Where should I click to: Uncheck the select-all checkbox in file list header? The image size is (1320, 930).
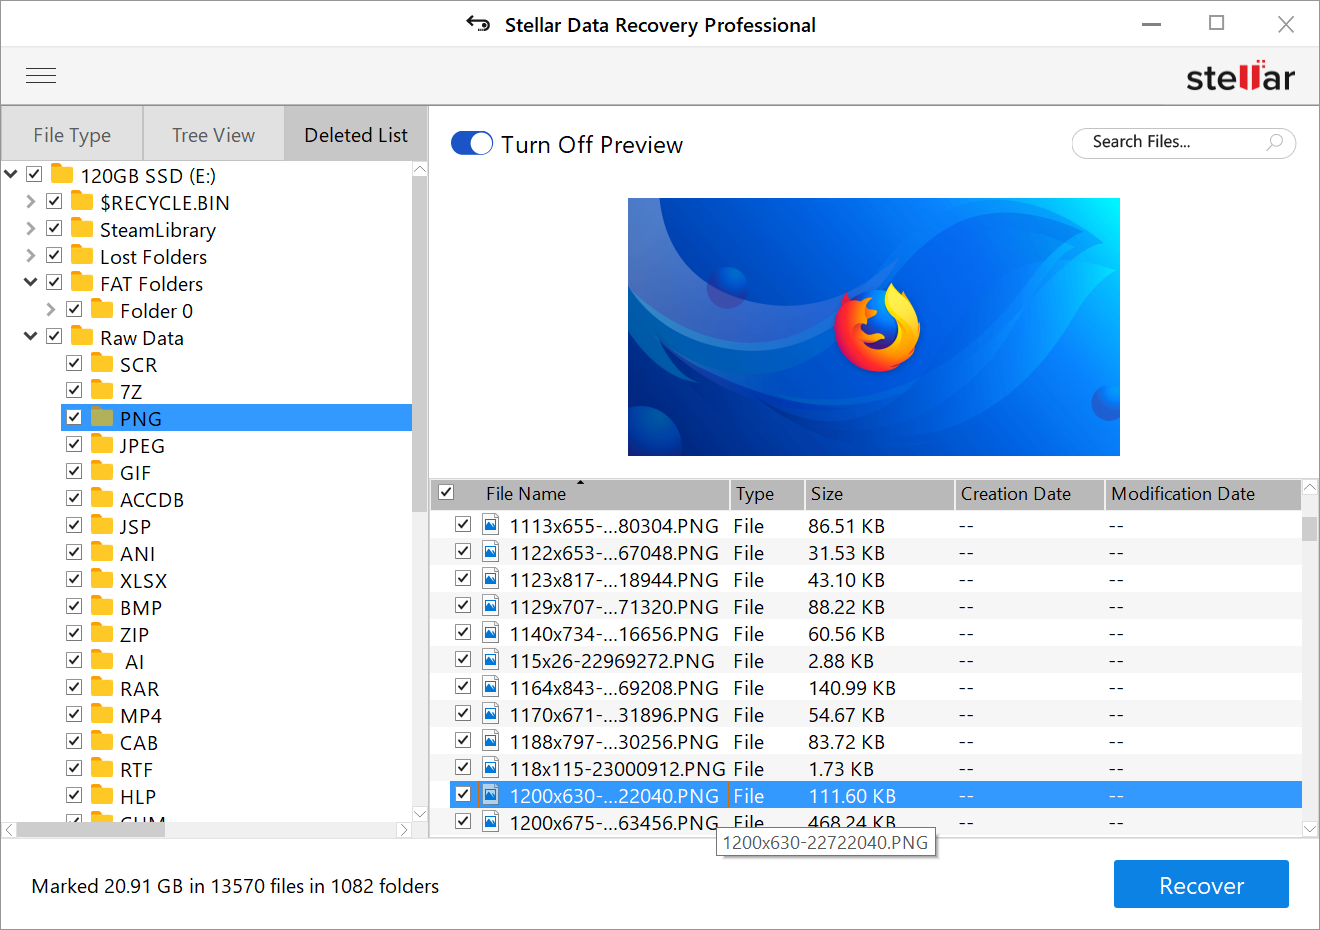[446, 492]
